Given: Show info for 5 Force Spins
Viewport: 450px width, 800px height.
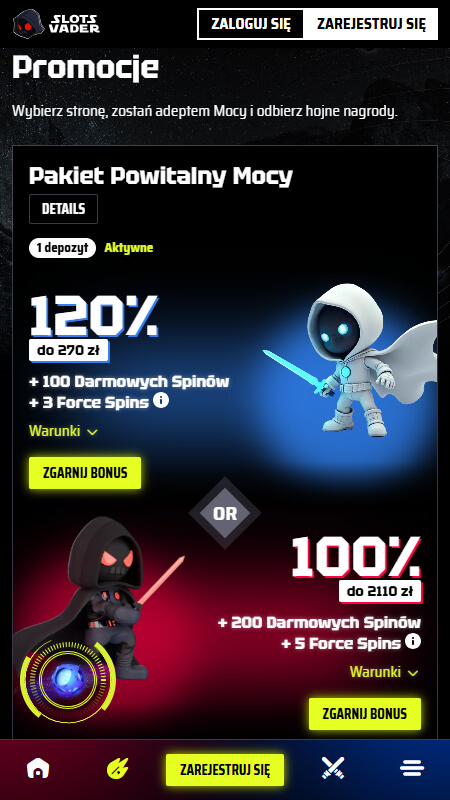Looking at the screenshot, I should (413, 641).
